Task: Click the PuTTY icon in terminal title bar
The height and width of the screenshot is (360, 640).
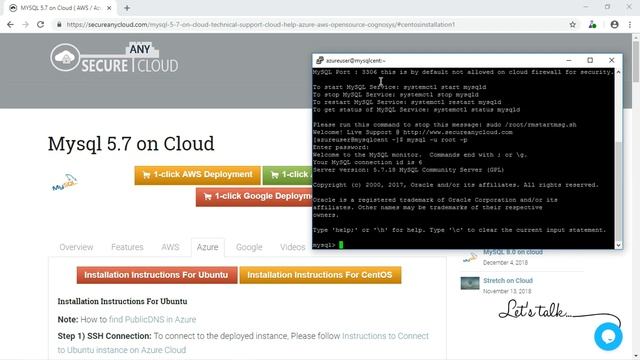Action: pyautogui.click(x=320, y=60)
